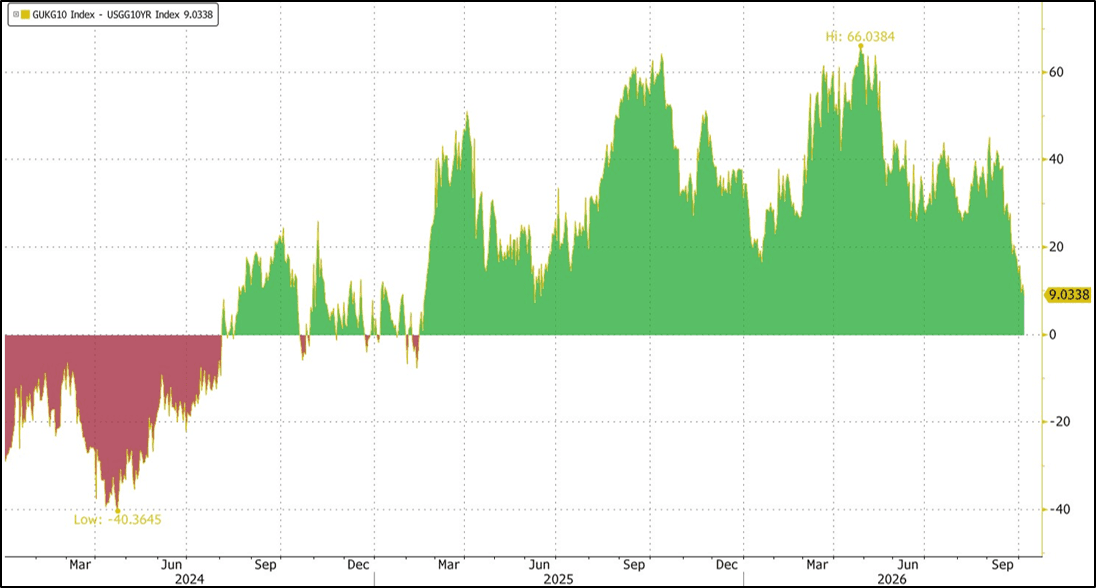The image size is (1096, 588).
Task: Click the Jun 2025 month label
Action: coord(539,564)
